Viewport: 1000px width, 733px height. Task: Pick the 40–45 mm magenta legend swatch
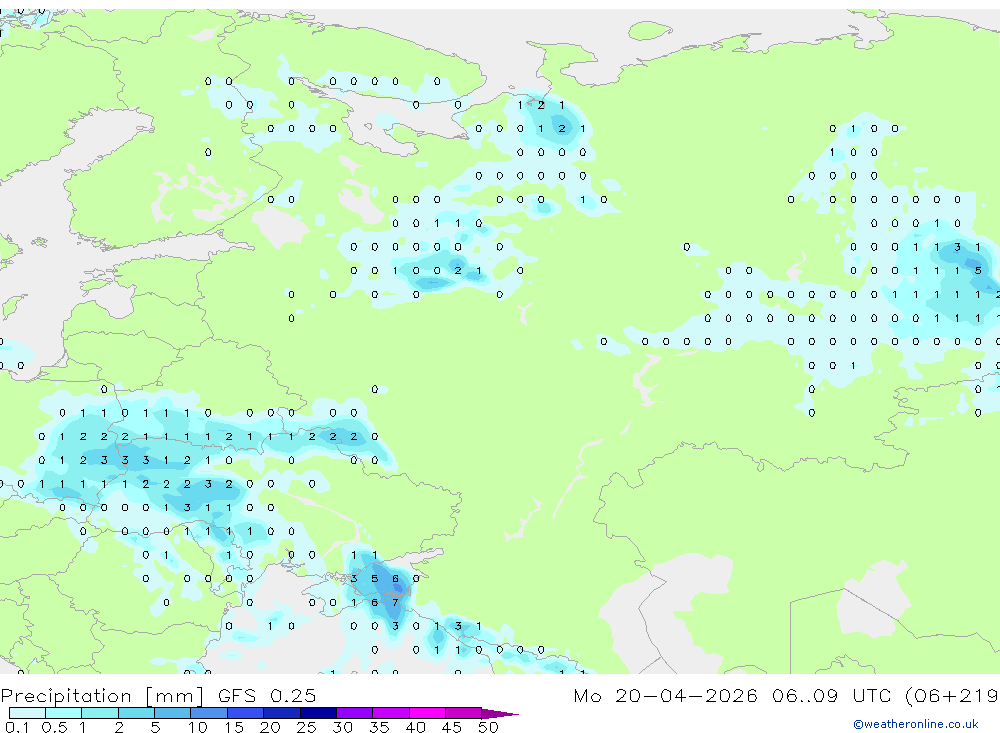point(427,713)
